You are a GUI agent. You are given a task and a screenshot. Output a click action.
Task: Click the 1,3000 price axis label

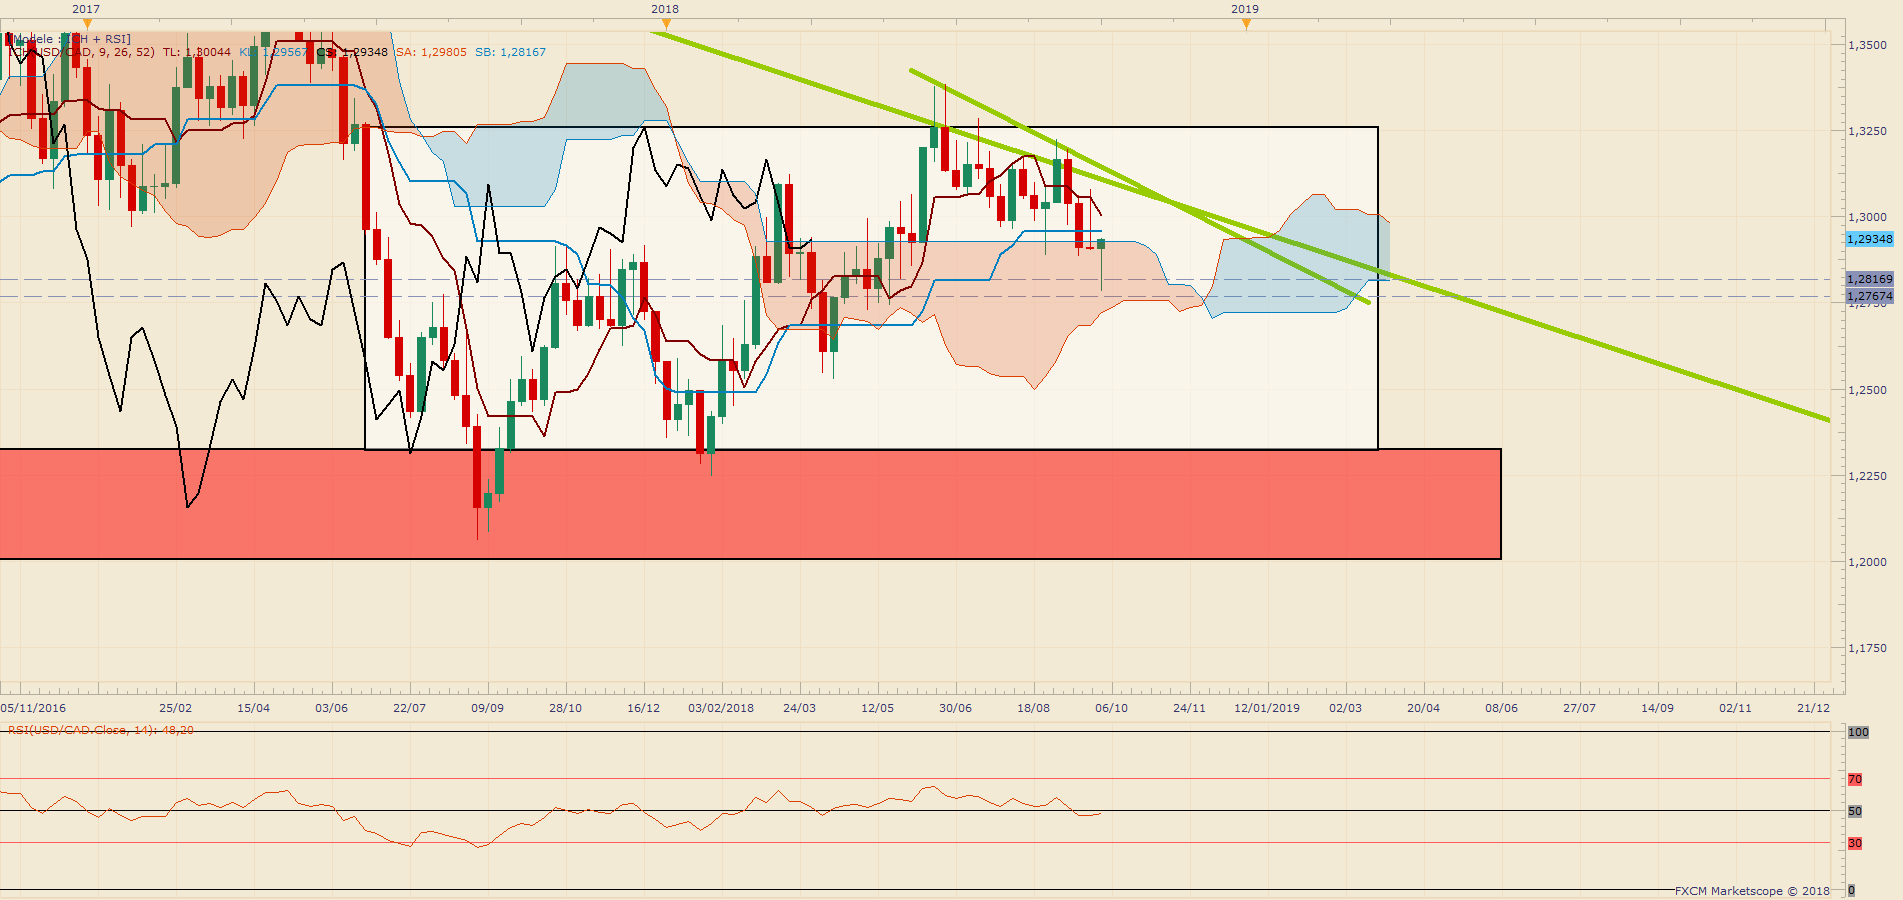(x=1867, y=217)
